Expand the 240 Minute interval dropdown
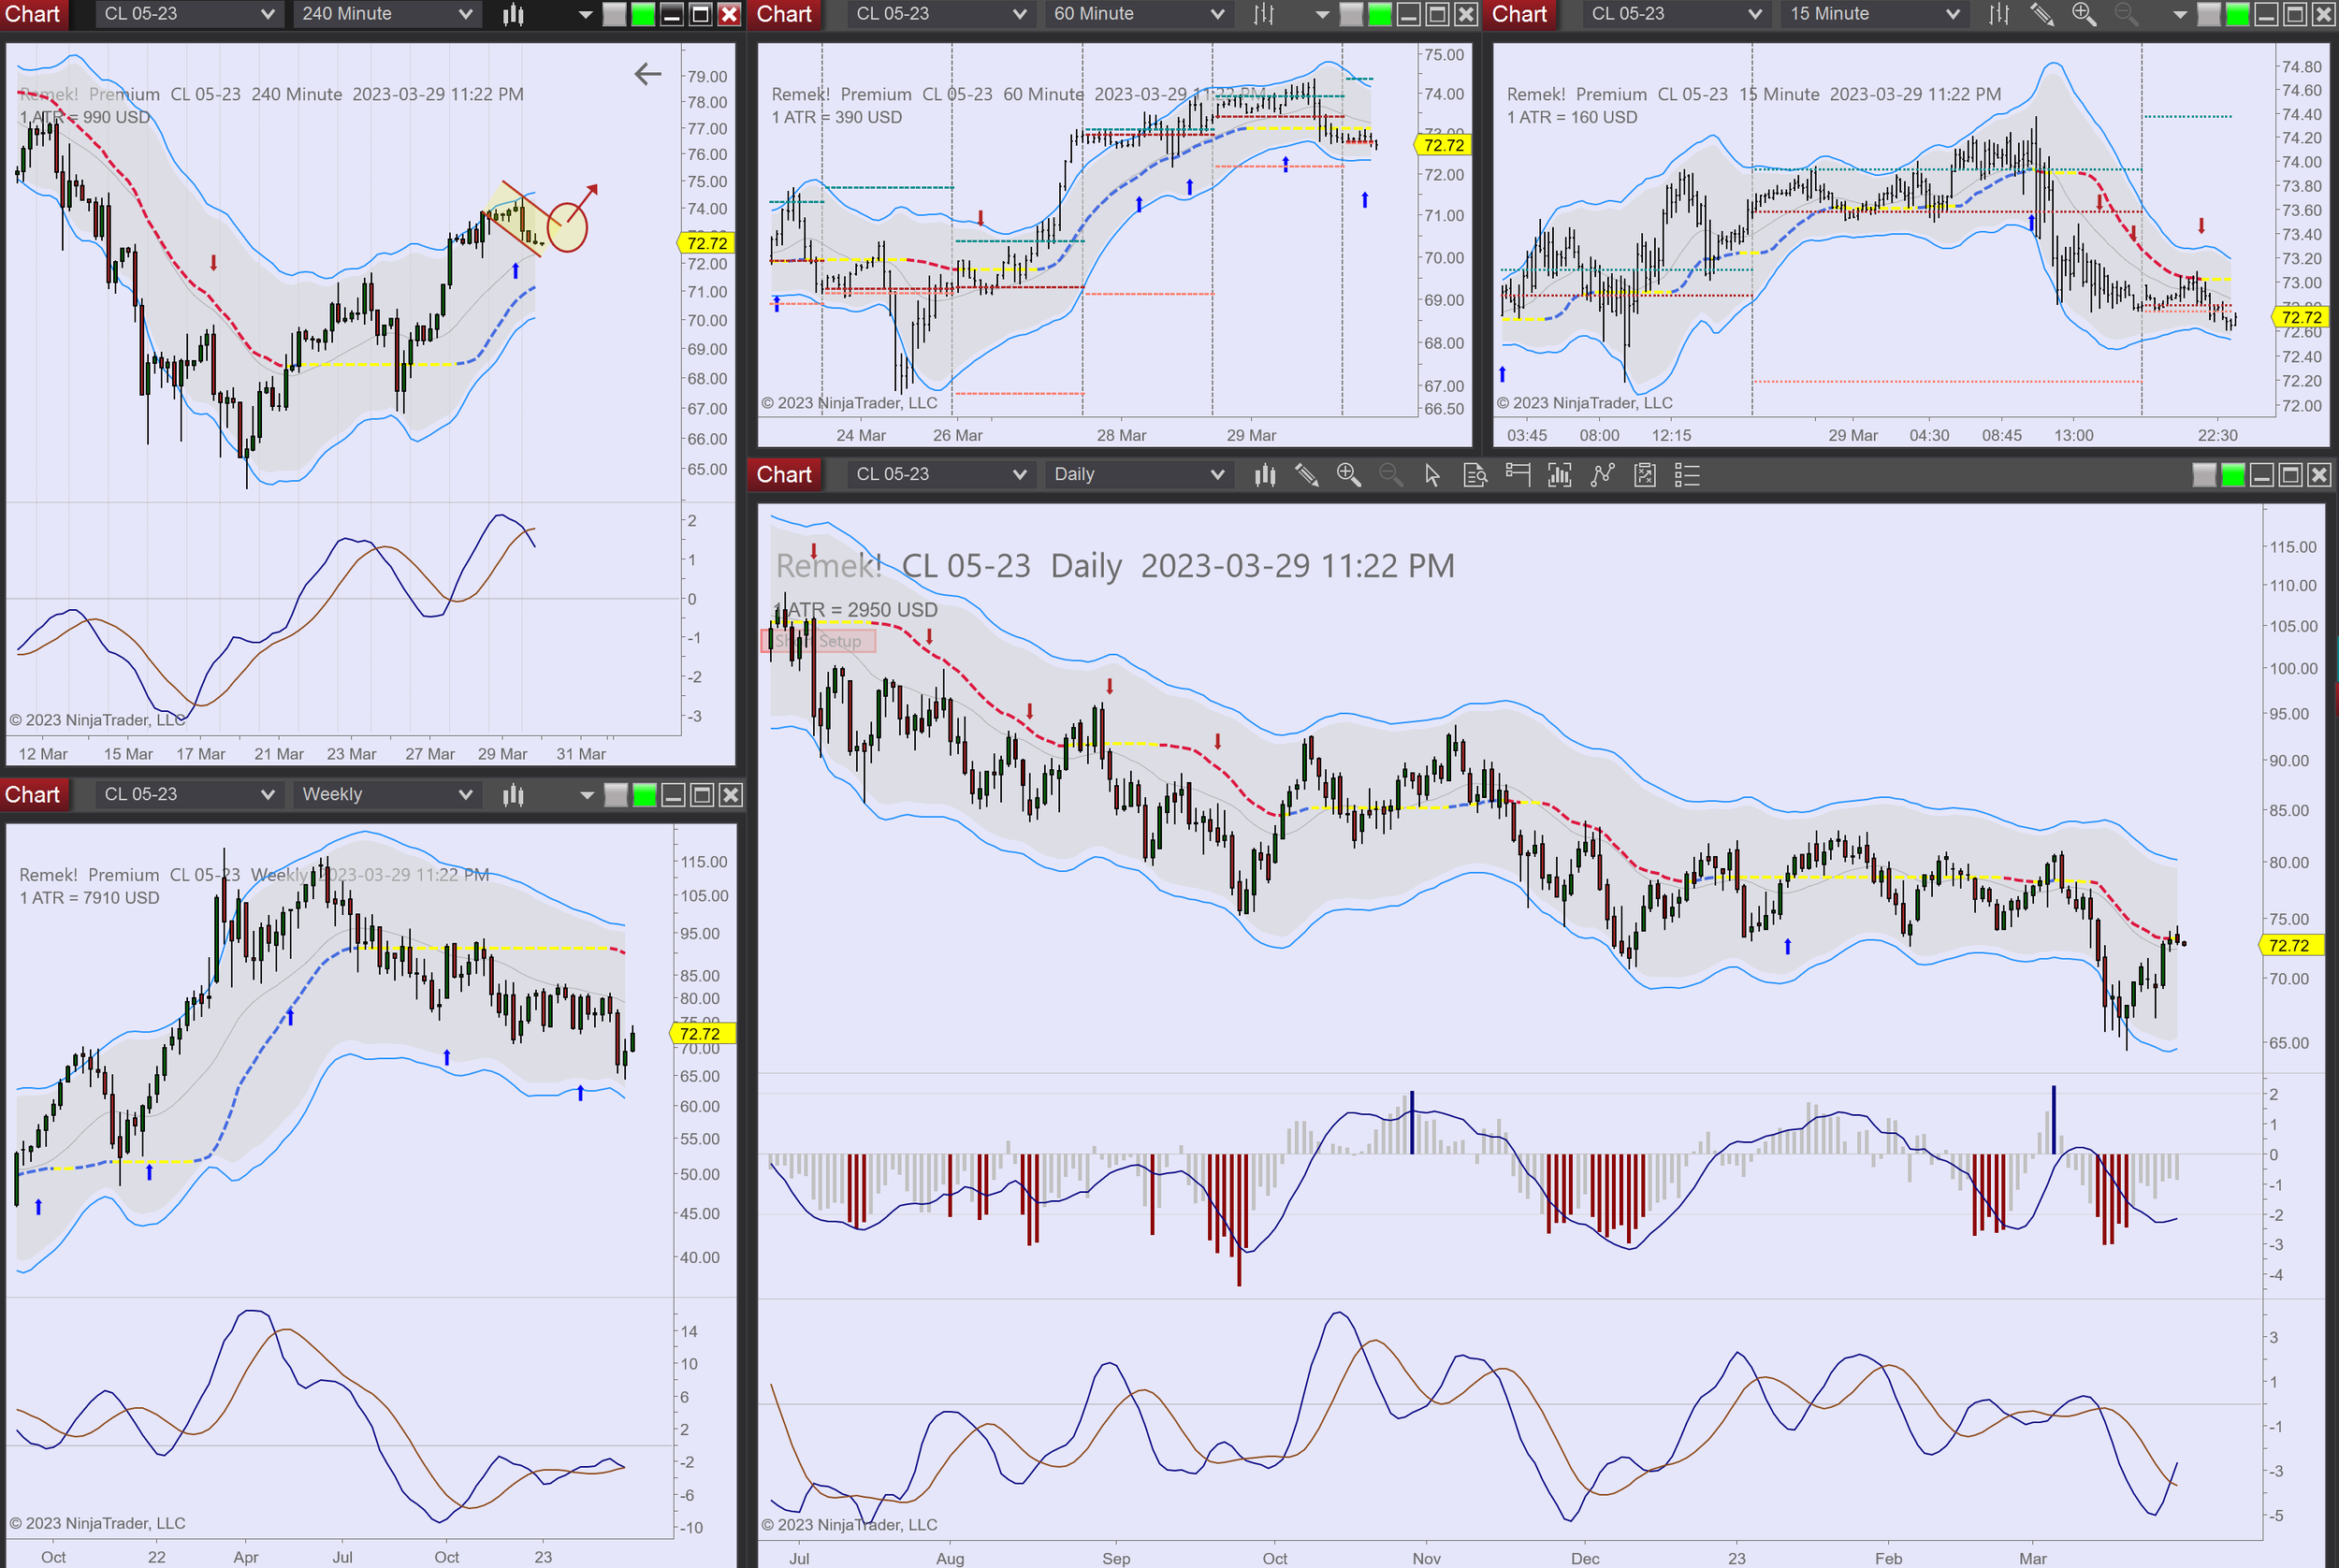This screenshot has width=2339, height=1568. 387,14
